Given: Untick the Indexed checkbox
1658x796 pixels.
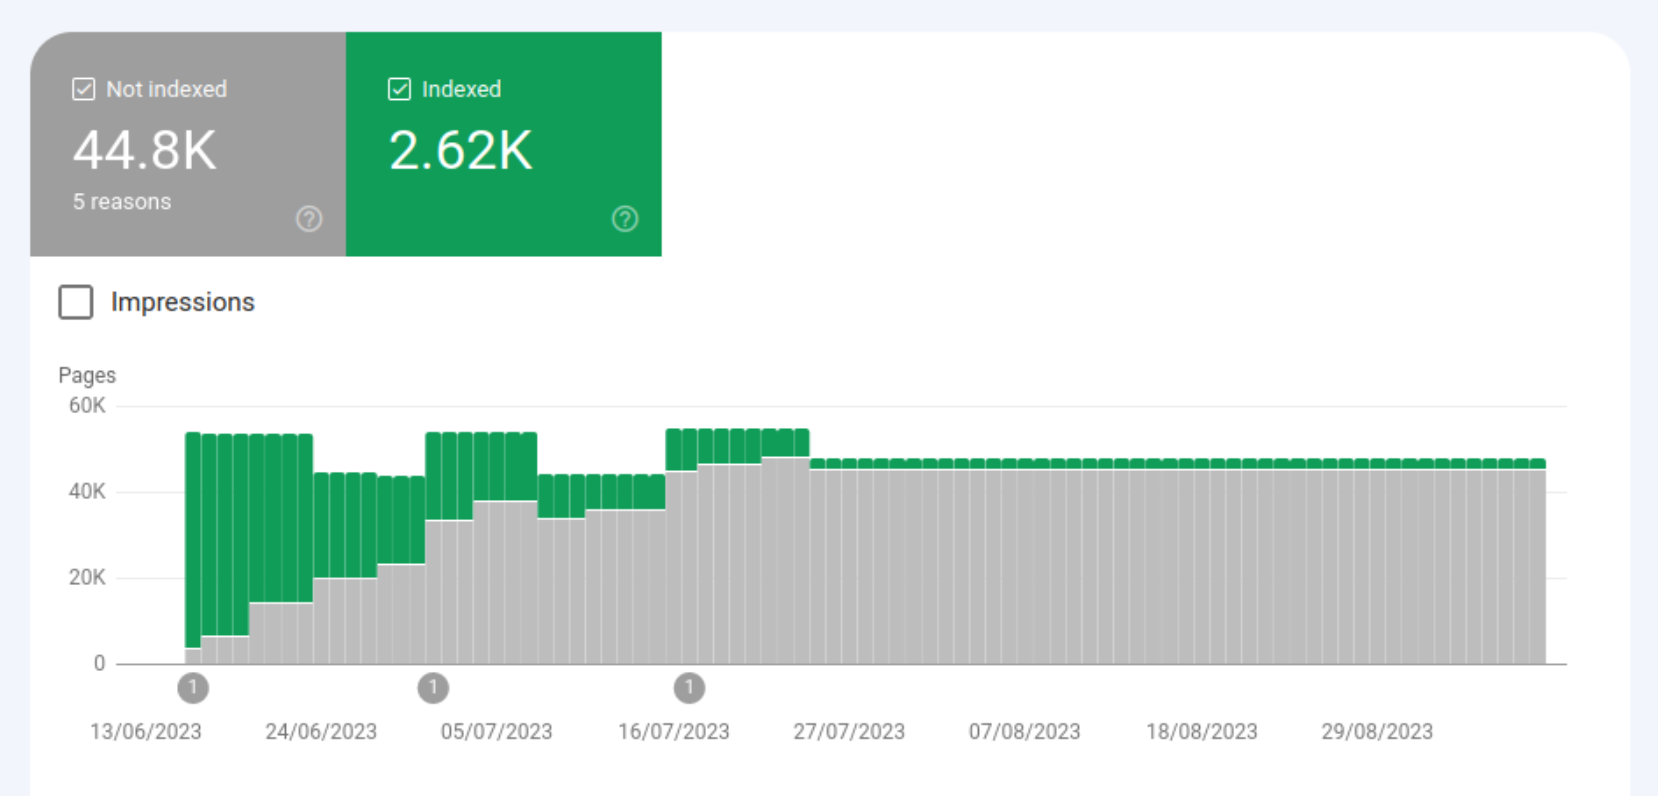Looking at the screenshot, I should [399, 89].
